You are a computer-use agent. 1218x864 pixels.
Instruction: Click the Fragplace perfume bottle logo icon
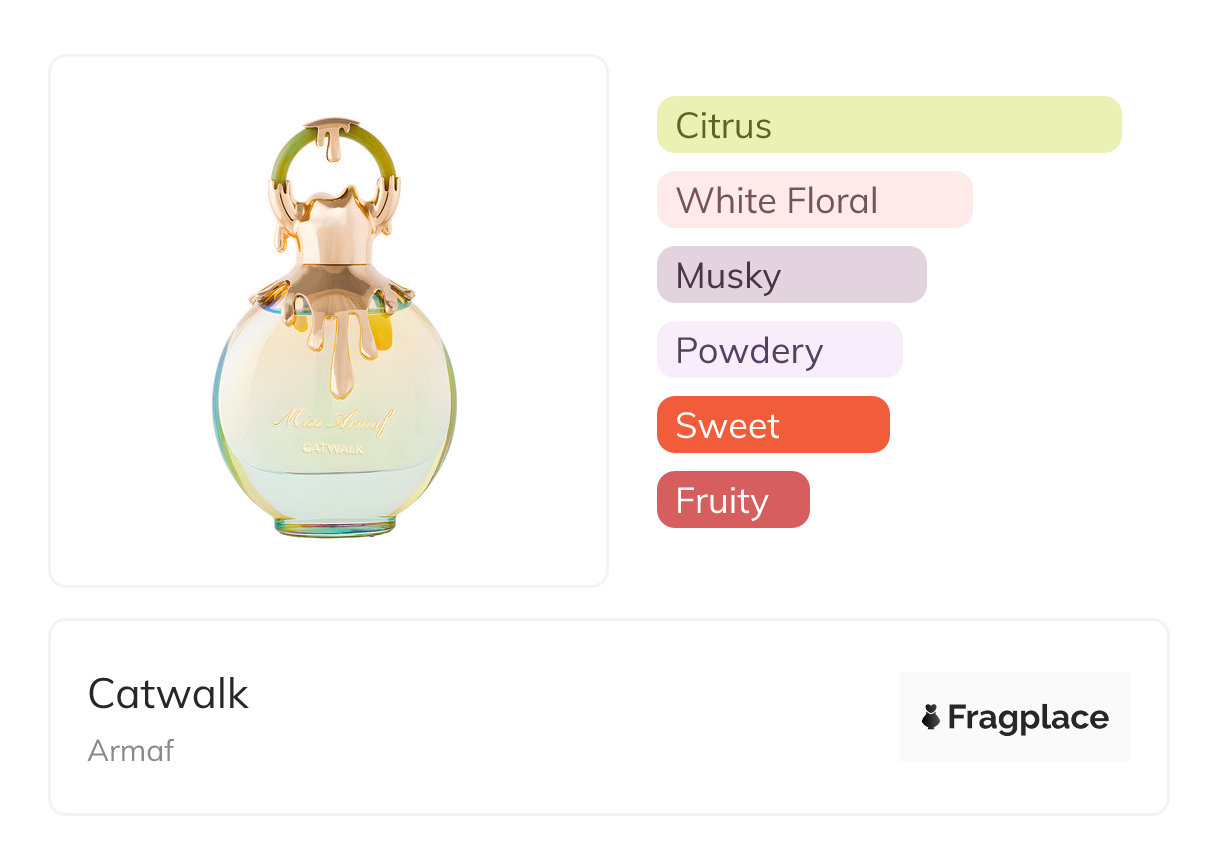tap(931, 717)
